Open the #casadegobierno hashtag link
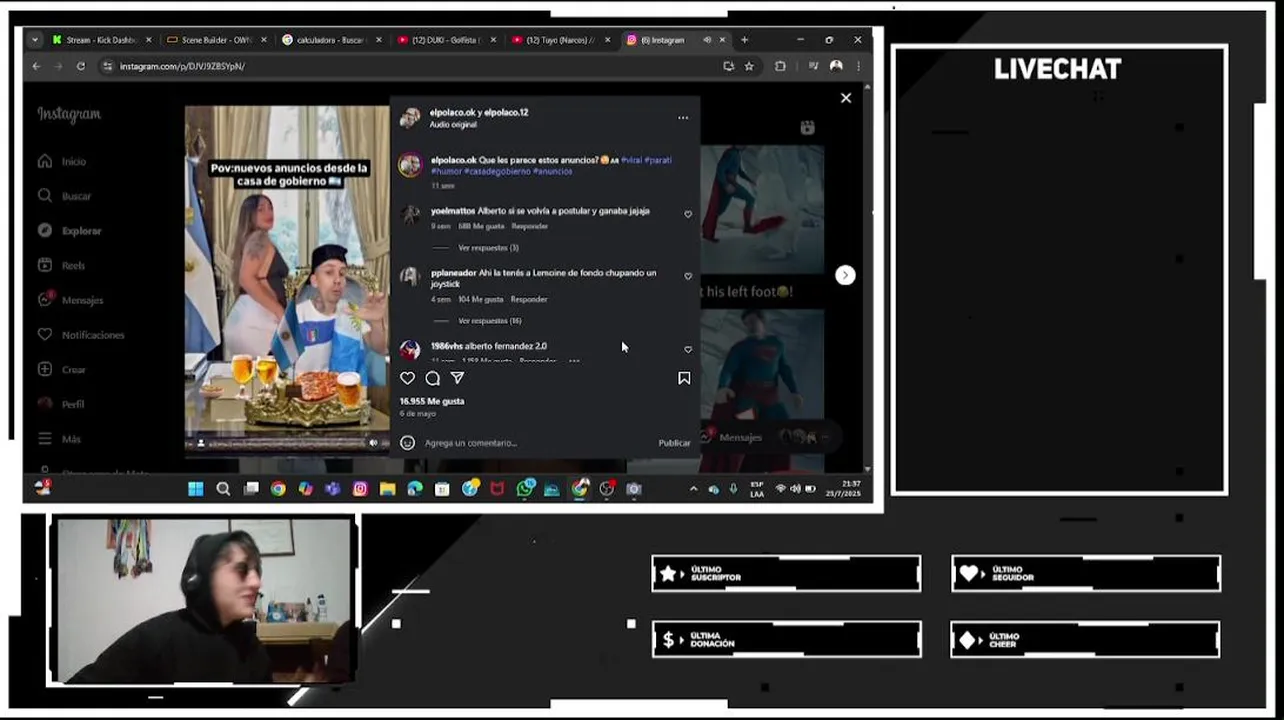This screenshot has height=720, width=1284. coord(496,171)
